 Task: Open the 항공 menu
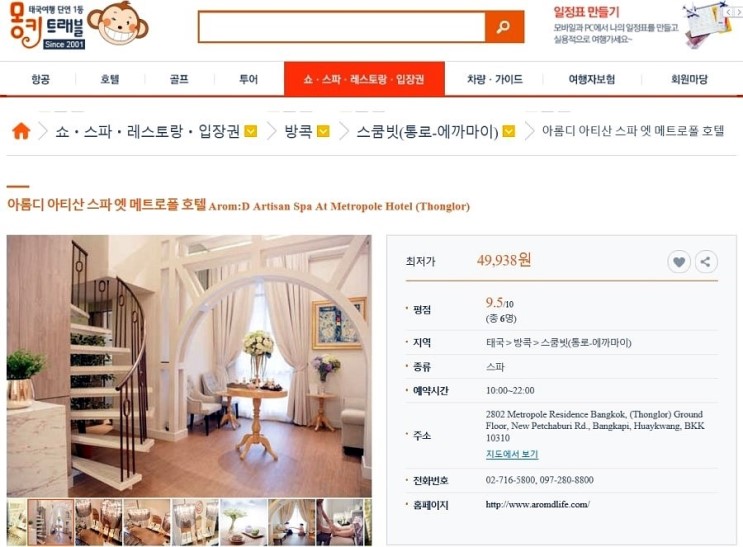coord(40,79)
